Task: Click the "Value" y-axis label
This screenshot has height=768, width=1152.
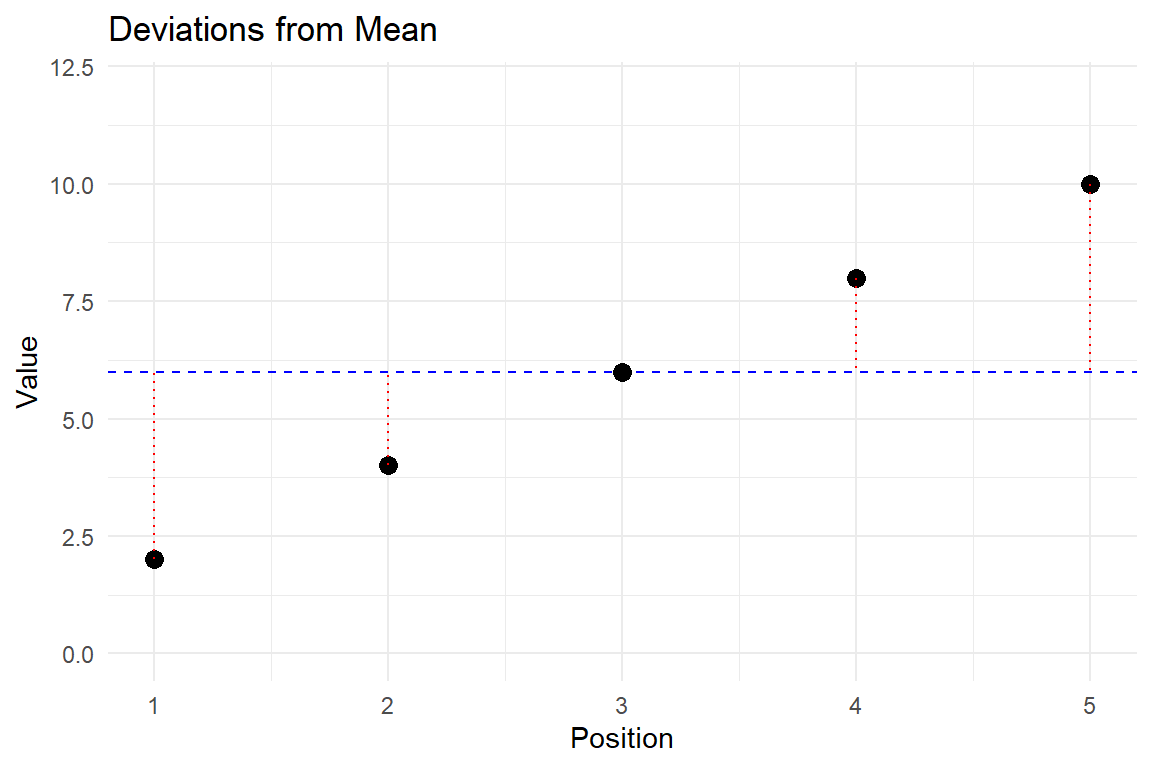Action: [x=28, y=371]
